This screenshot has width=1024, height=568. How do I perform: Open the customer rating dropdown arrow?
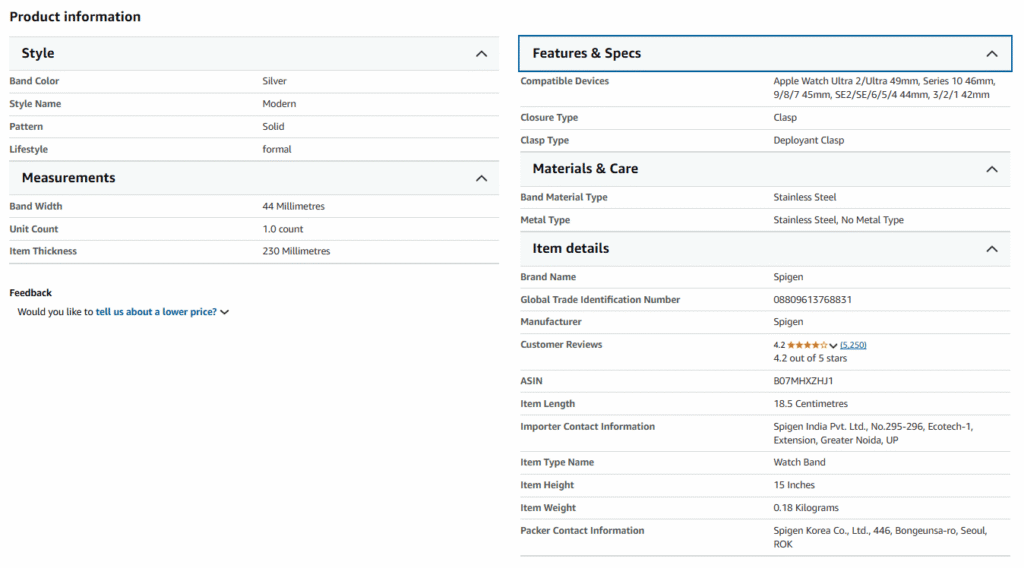click(x=833, y=345)
